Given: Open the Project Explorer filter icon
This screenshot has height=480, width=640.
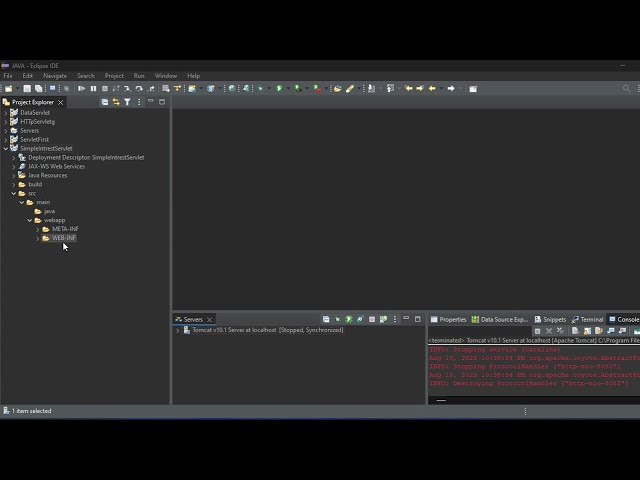Looking at the screenshot, I should pyautogui.click(x=127, y=102).
